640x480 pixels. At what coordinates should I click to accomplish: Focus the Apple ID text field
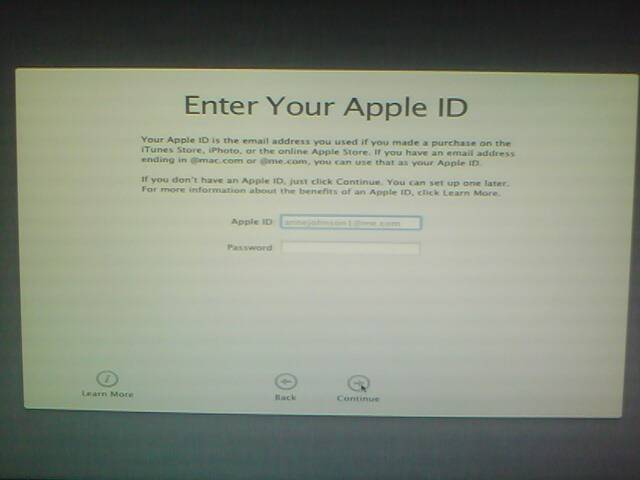(x=350, y=223)
